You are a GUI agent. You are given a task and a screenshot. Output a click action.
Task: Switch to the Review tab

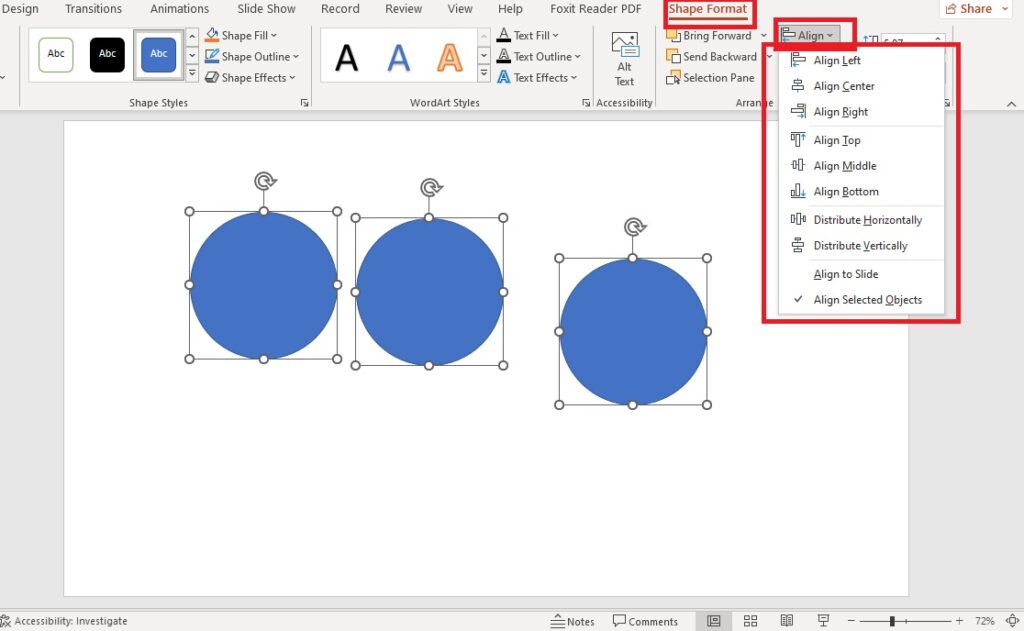[x=403, y=9]
